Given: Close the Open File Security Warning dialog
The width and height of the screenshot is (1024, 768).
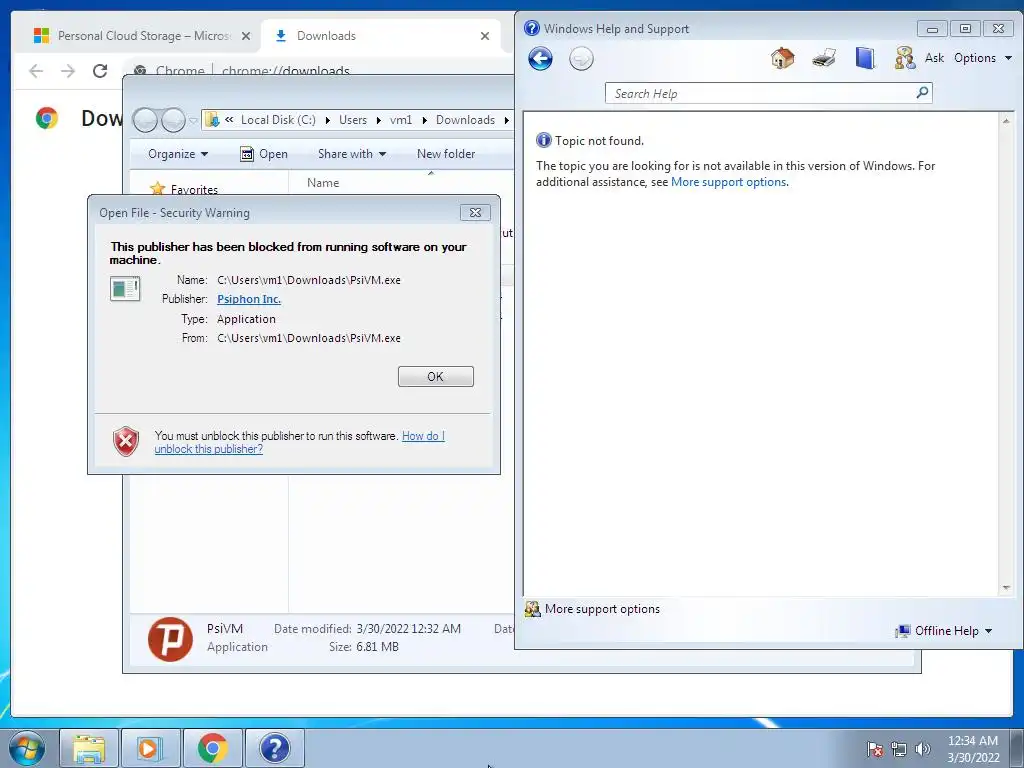Looking at the screenshot, I should (x=475, y=213).
